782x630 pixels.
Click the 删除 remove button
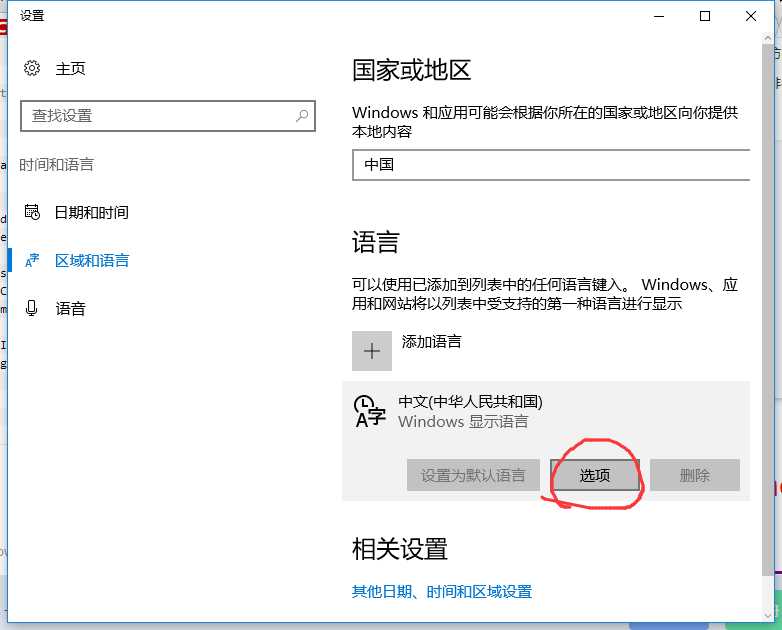[x=695, y=475]
